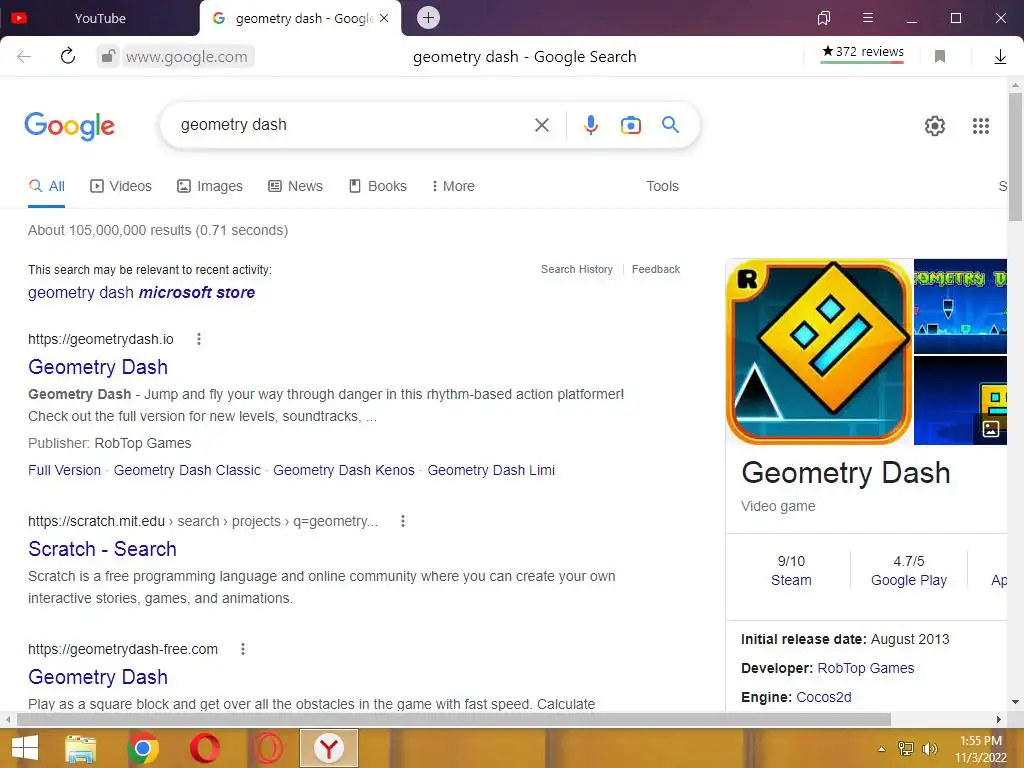The height and width of the screenshot is (768, 1024).
Task: Open the top gameplay screenshot thumbnail
Action: coord(960,306)
